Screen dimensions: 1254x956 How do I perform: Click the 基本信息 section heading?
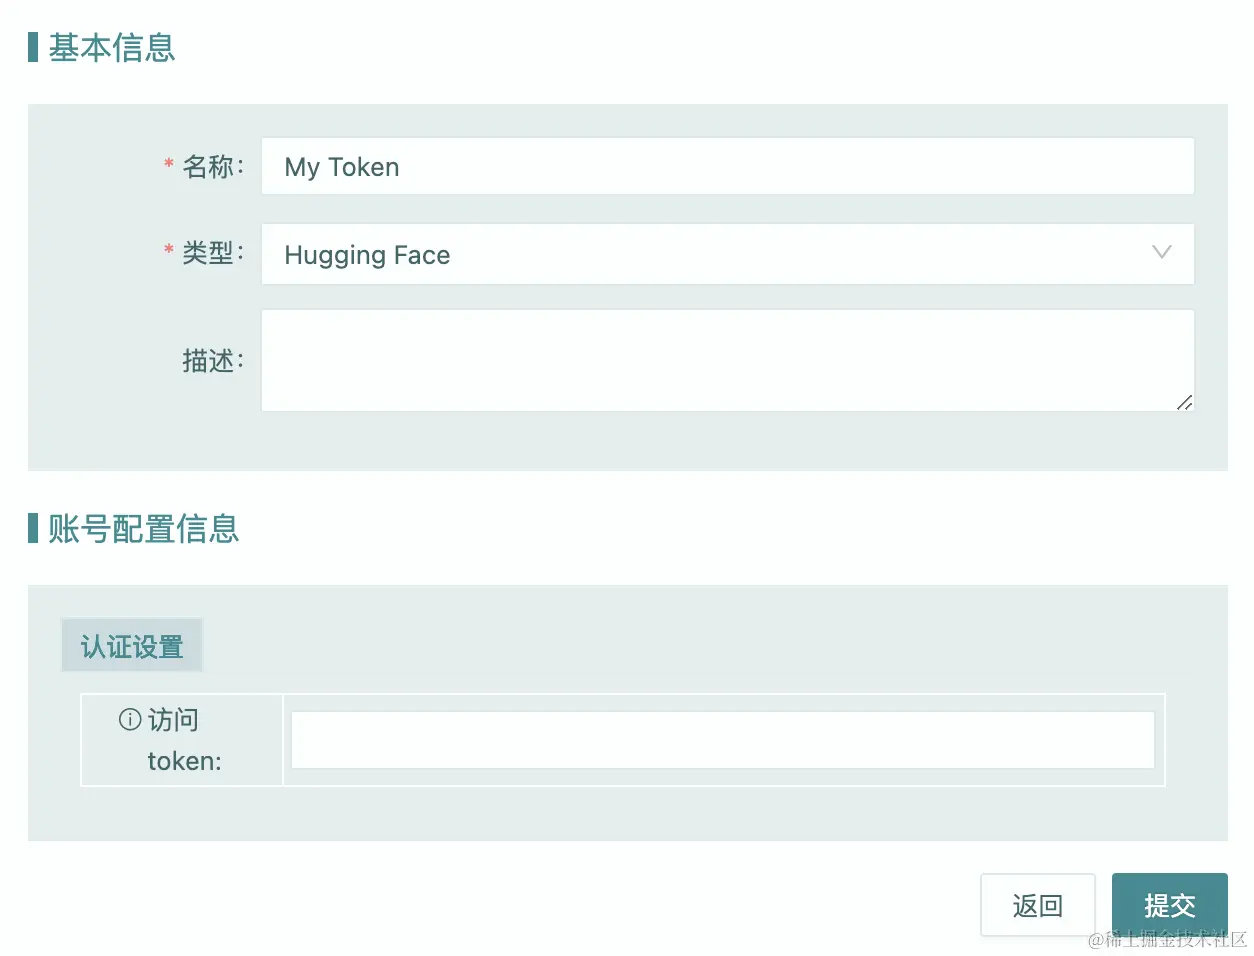(x=112, y=47)
